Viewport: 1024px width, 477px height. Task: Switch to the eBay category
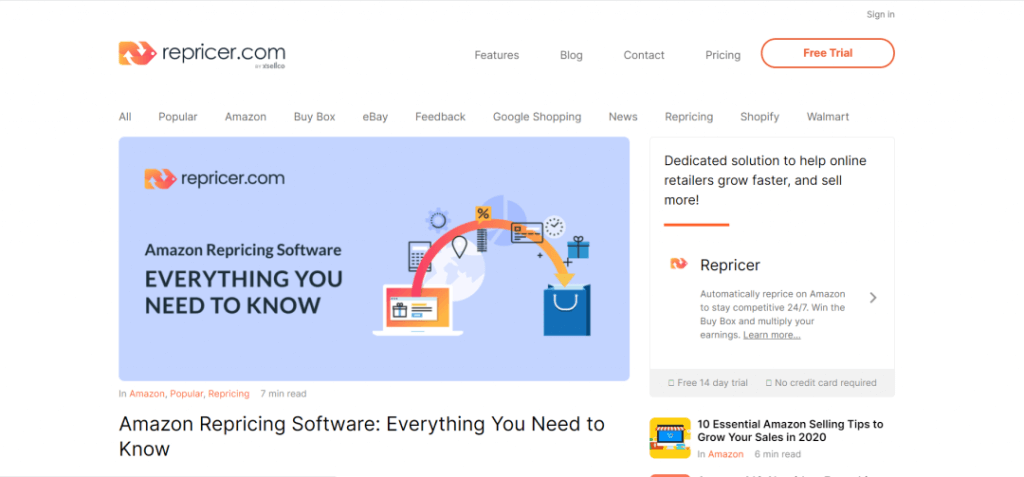point(375,117)
